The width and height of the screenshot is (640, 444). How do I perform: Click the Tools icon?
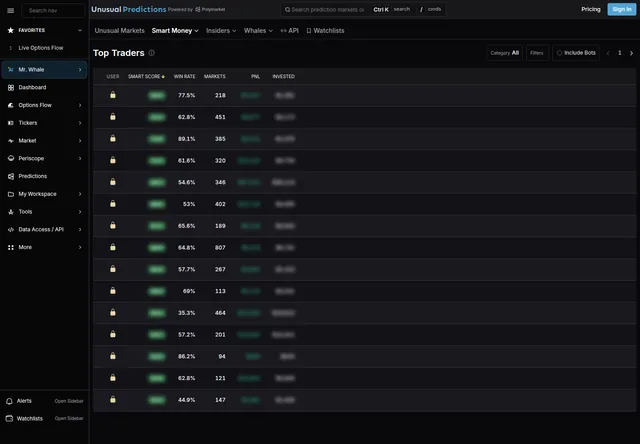[11, 212]
